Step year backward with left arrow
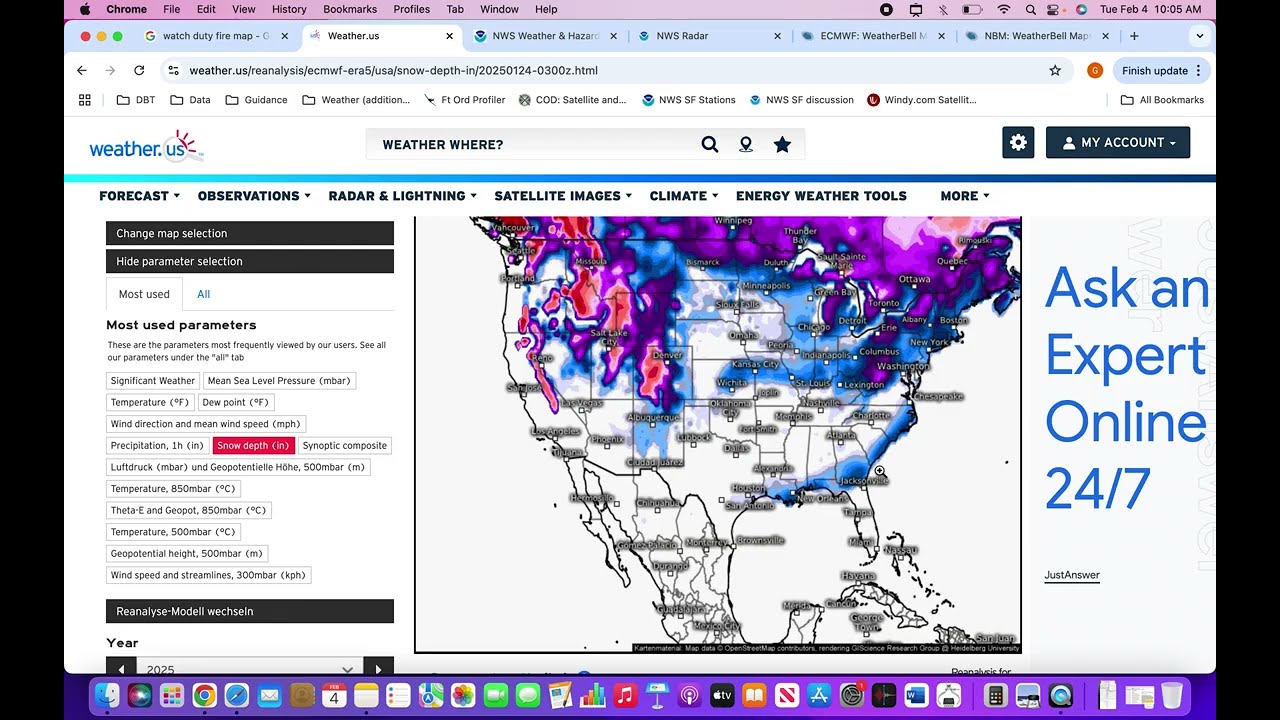The image size is (1280, 720). tap(121, 669)
